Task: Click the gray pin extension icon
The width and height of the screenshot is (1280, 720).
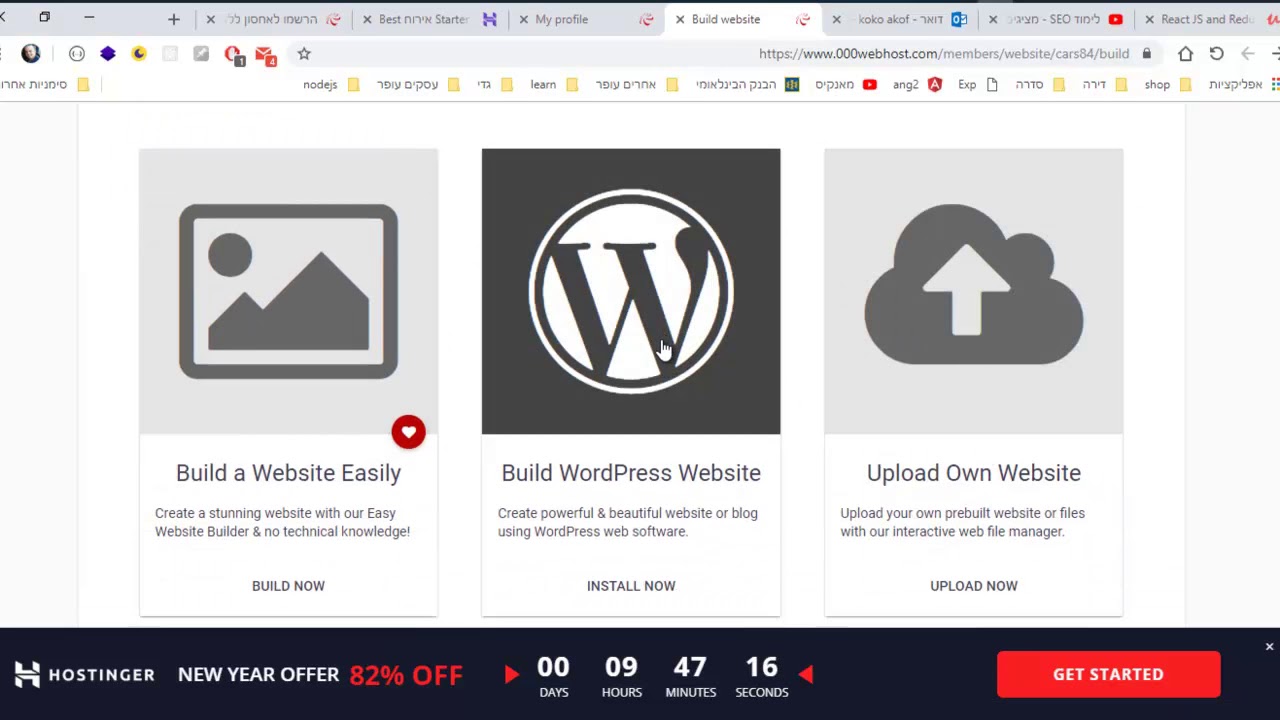Action: 201,54
